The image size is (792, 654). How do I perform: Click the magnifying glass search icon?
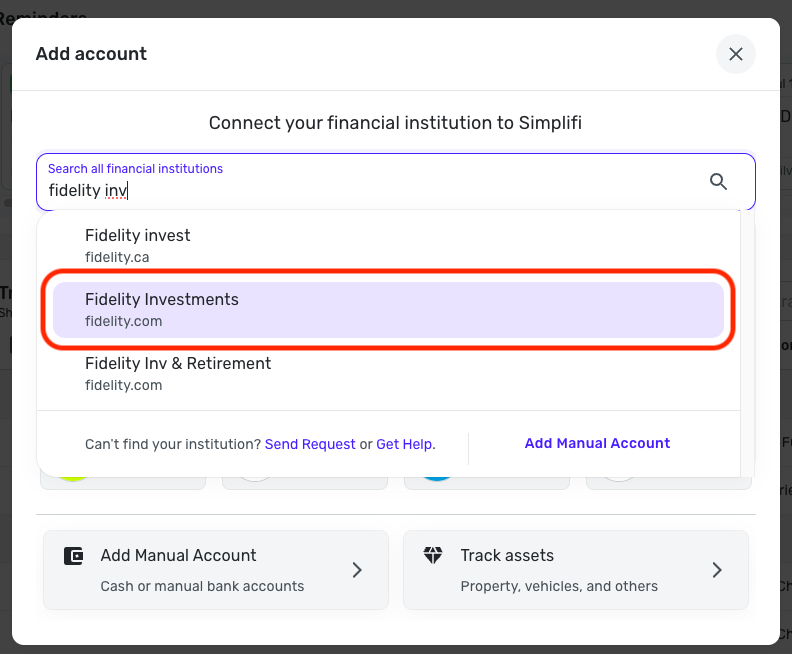coord(718,181)
